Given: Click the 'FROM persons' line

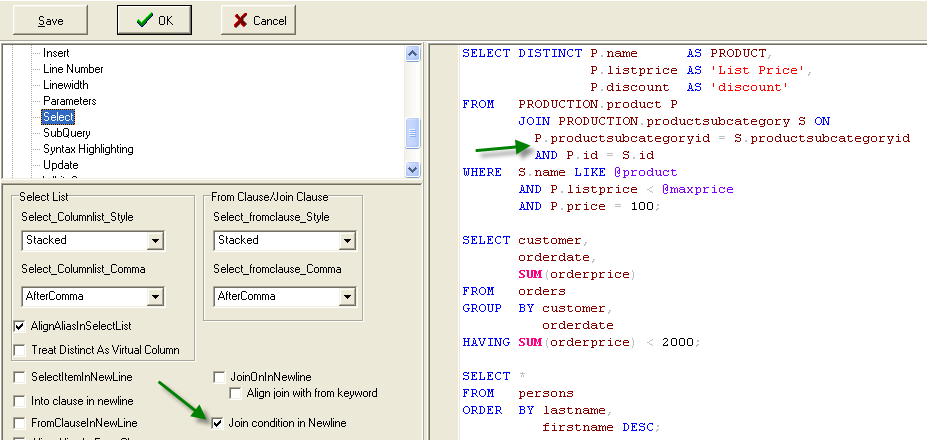Looking at the screenshot, I should click(x=518, y=393).
